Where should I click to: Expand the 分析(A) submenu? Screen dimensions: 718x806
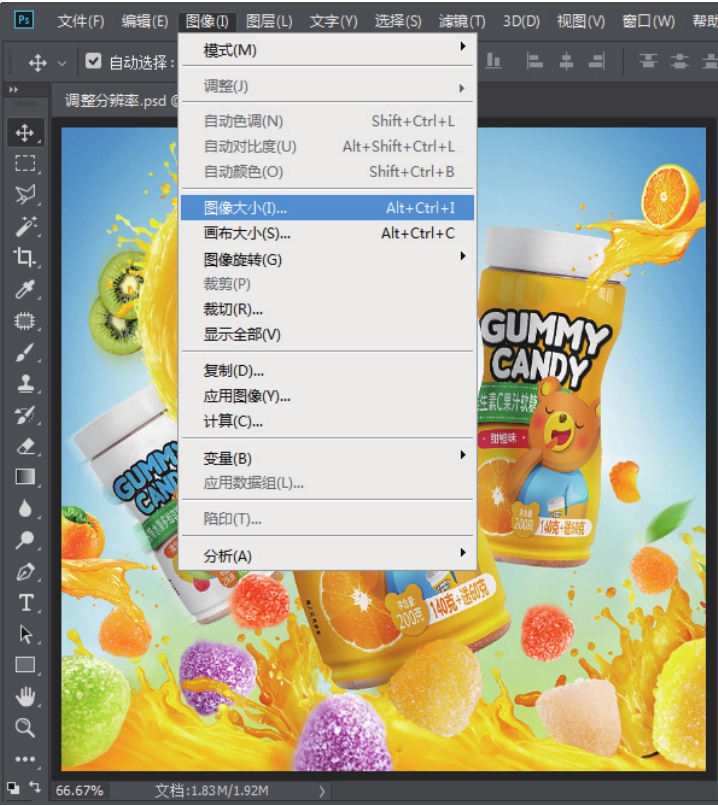point(463,553)
